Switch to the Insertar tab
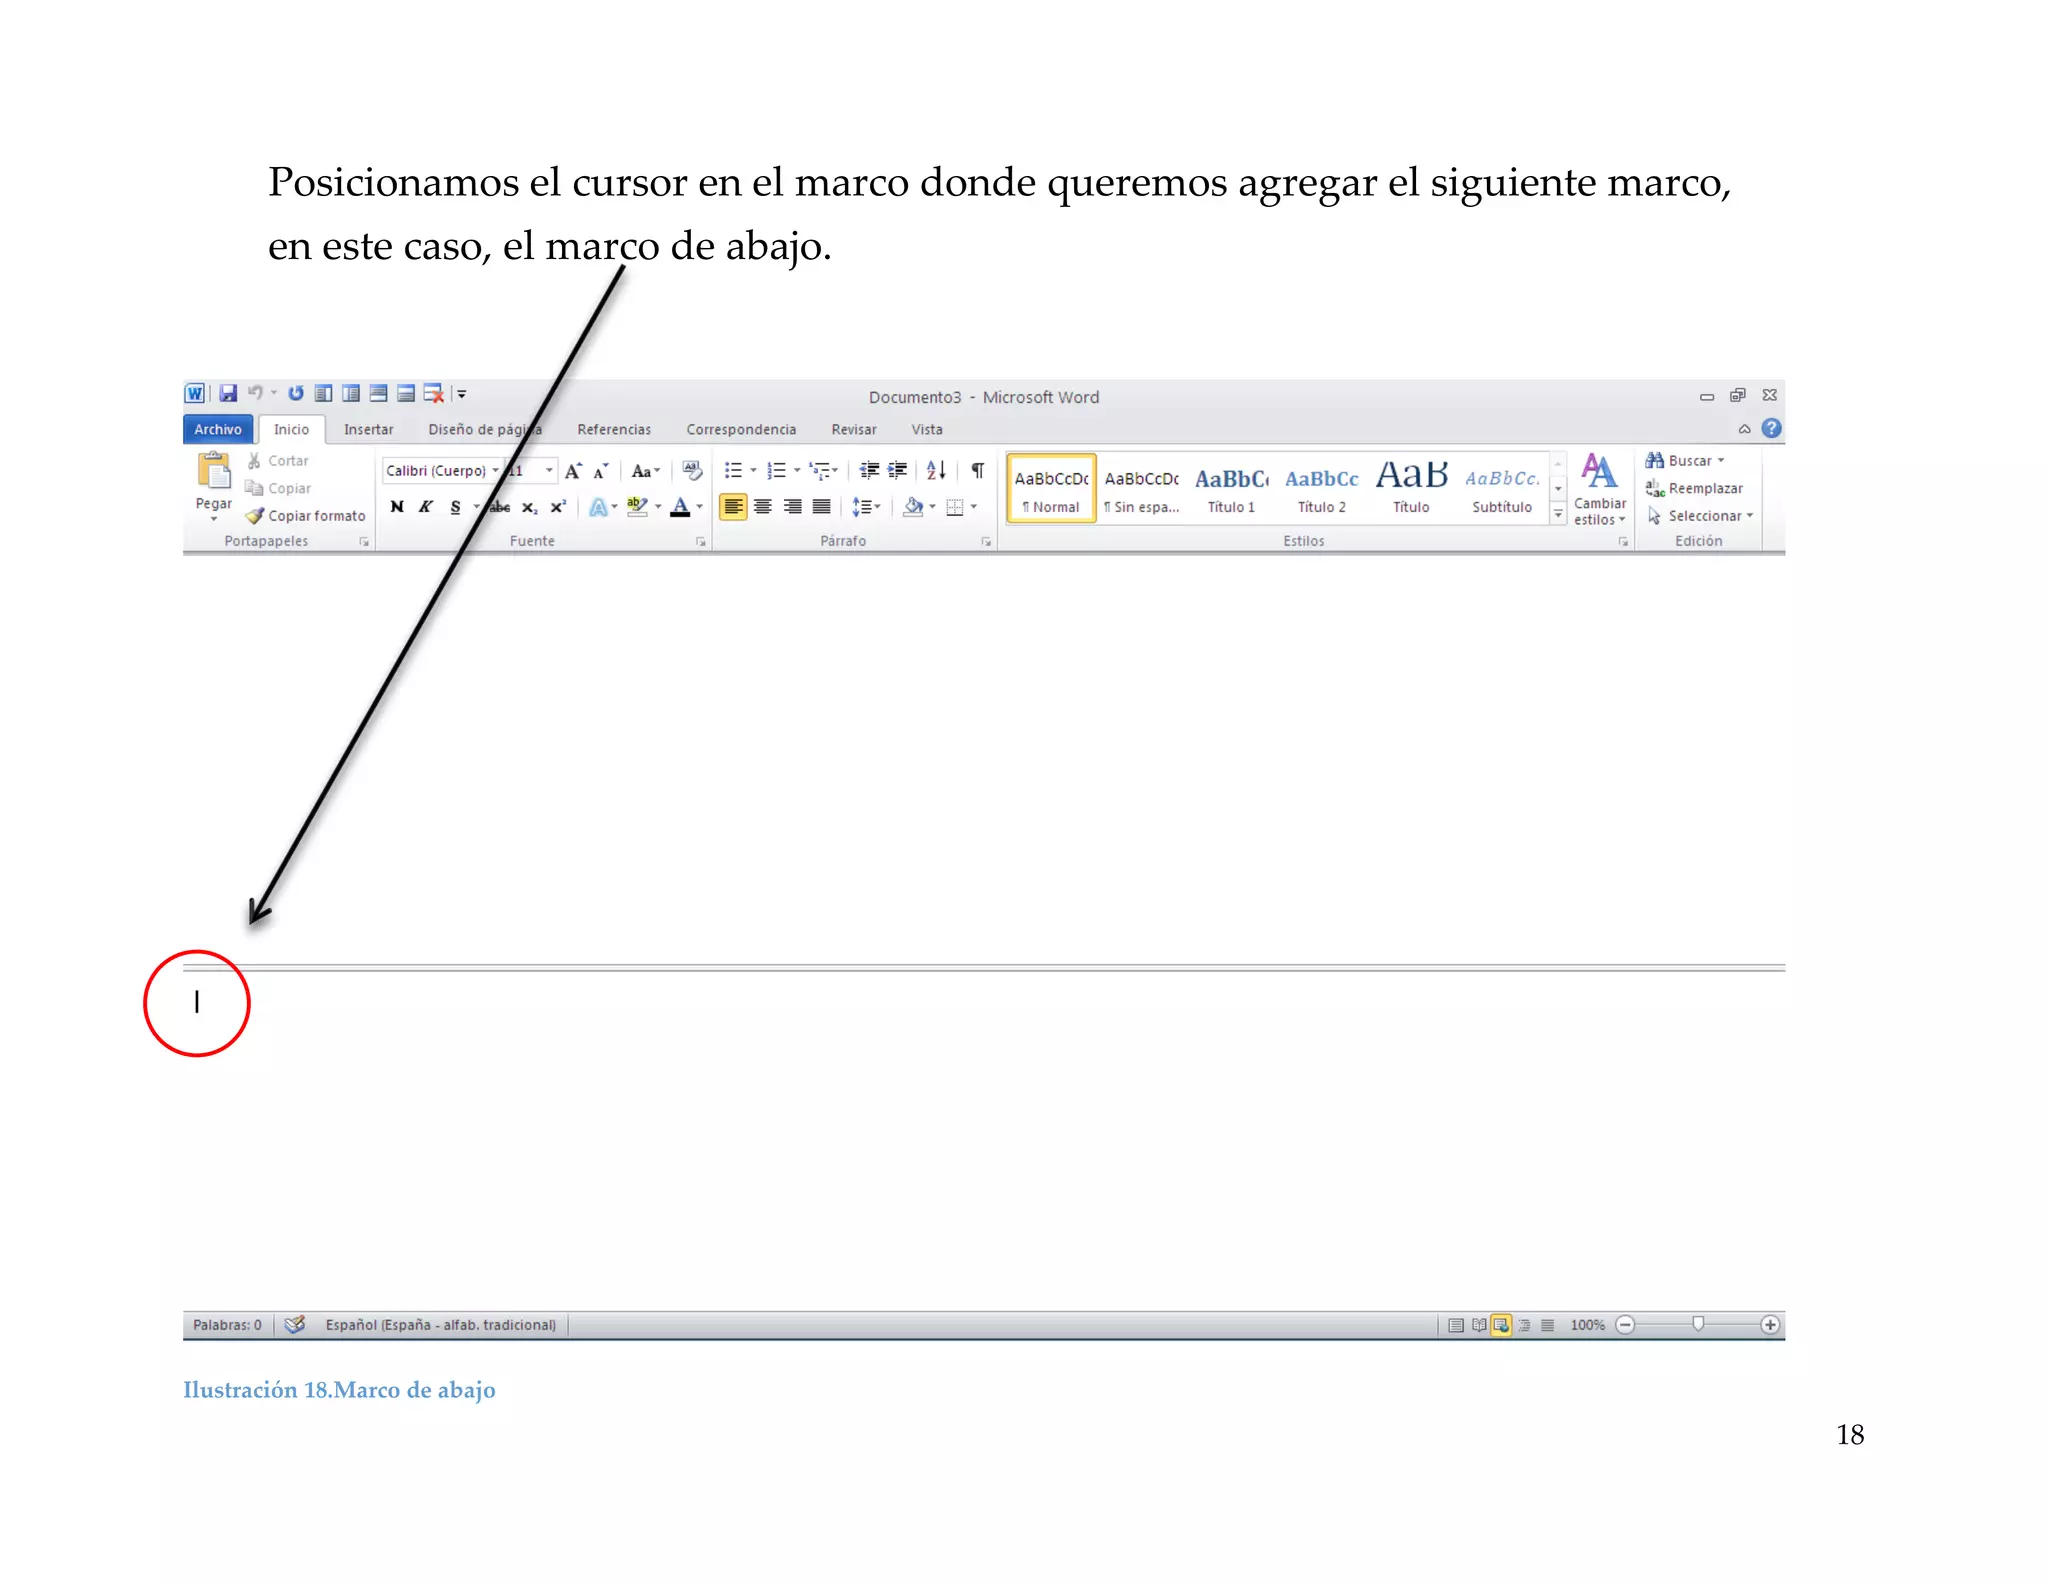The width and height of the screenshot is (2048, 1582). [368, 430]
